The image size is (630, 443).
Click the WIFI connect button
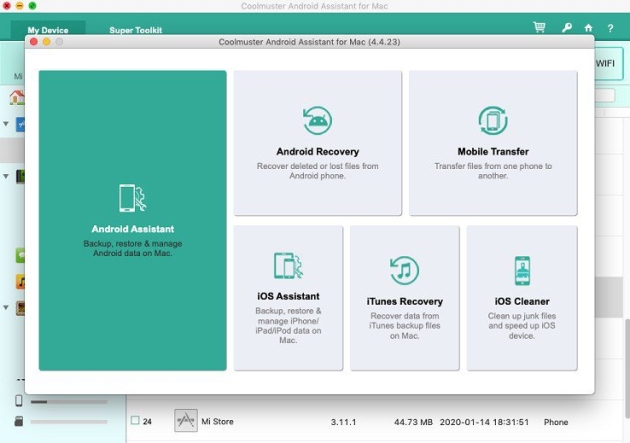[608, 63]
